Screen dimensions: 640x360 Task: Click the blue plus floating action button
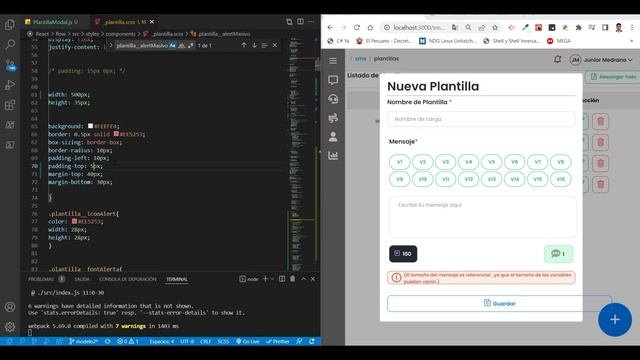coord(615,320)
